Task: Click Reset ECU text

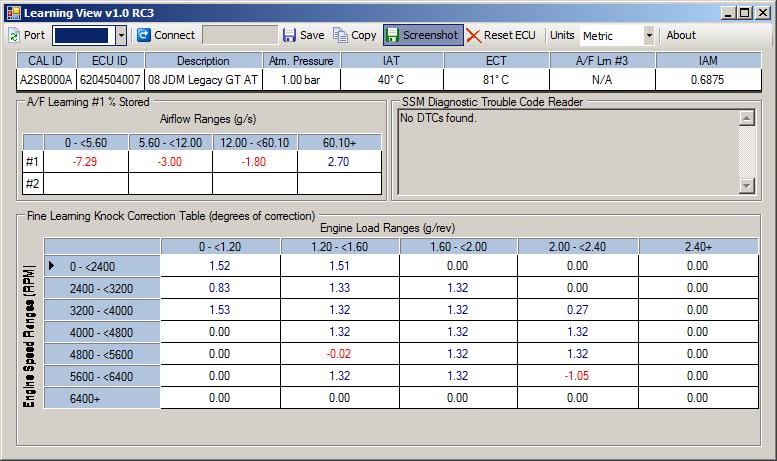Action: click(509, 35)
